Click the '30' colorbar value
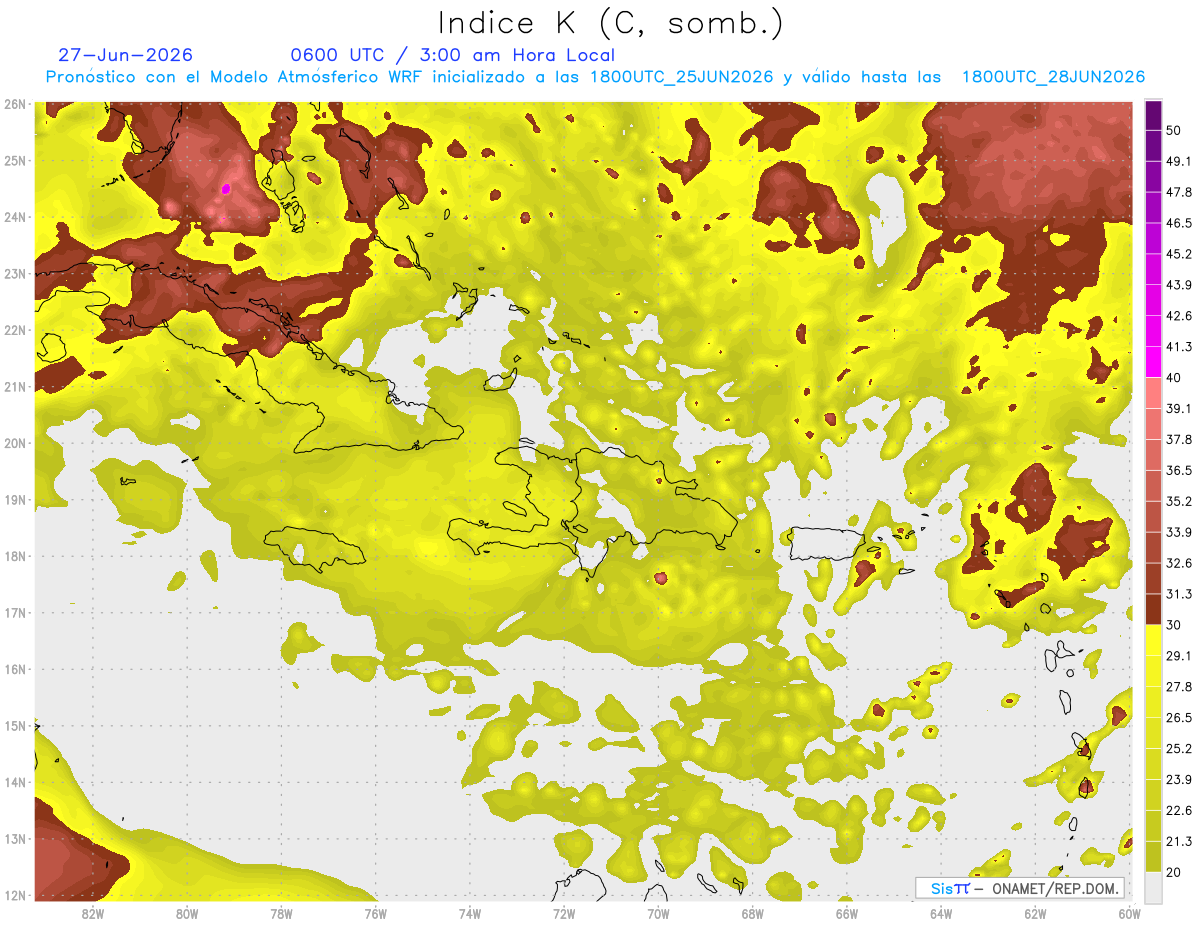This screenshot has height=927, width=1200. pyautogui.click(x=1174, y=625)
